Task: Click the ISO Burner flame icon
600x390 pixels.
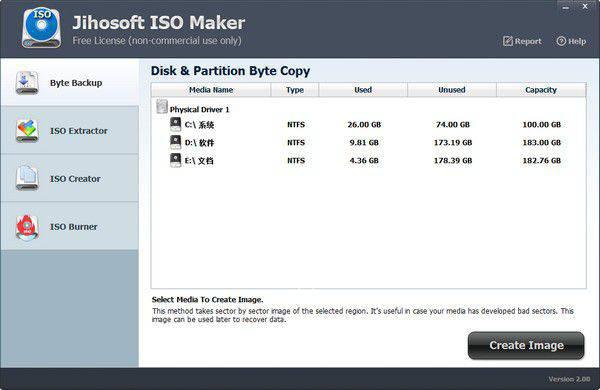Action: tap(27, 227)
